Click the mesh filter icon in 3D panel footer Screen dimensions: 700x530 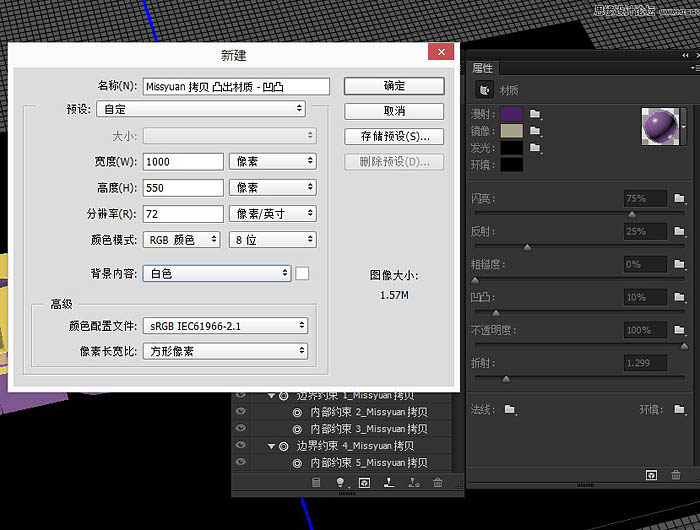tap(316, 482)
